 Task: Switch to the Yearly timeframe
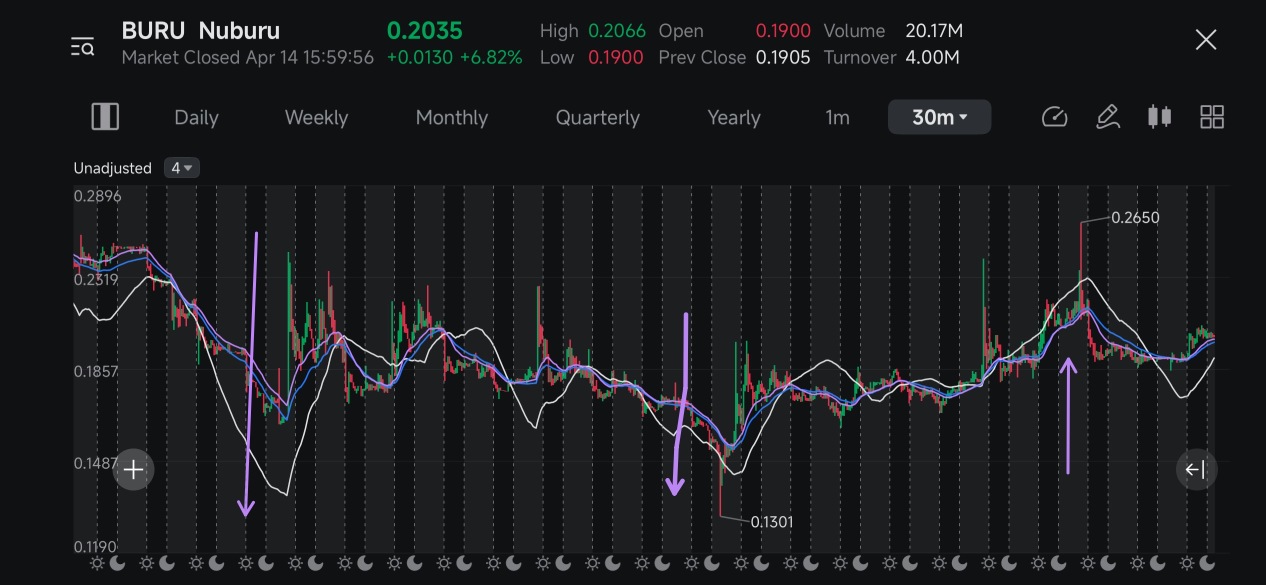tap(734, 117)
